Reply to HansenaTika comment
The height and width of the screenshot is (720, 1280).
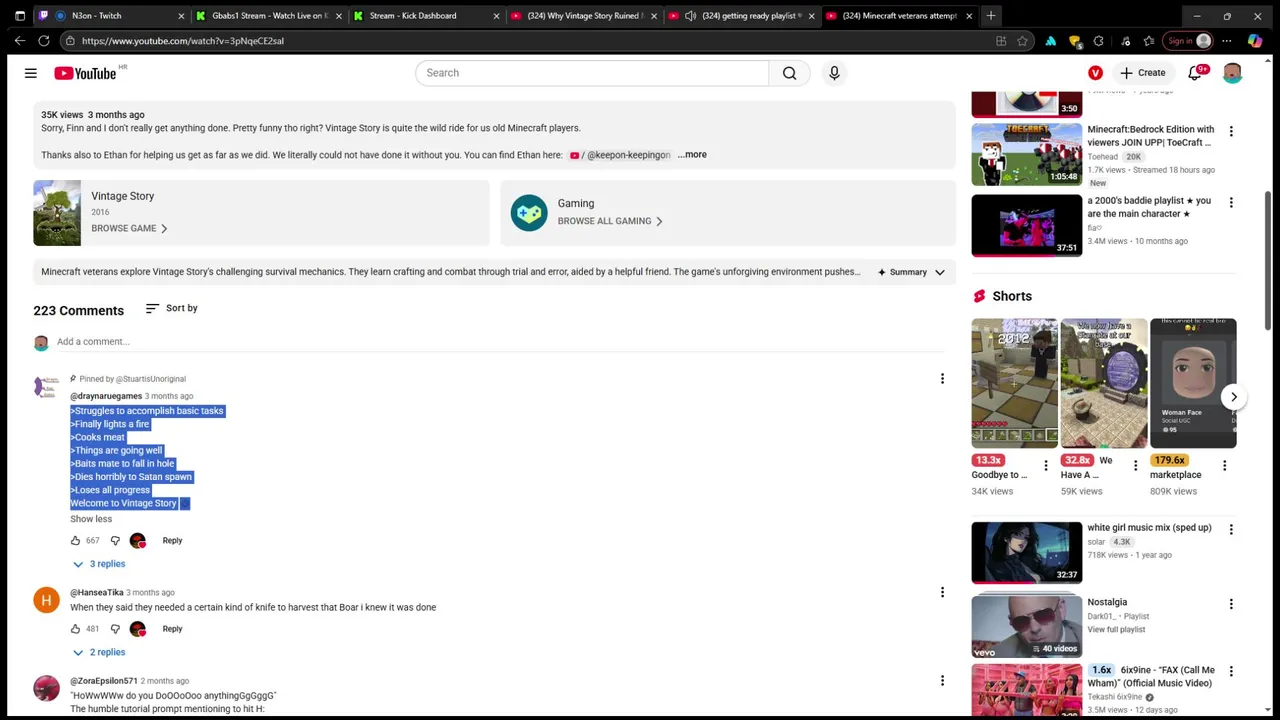point(172,629)
